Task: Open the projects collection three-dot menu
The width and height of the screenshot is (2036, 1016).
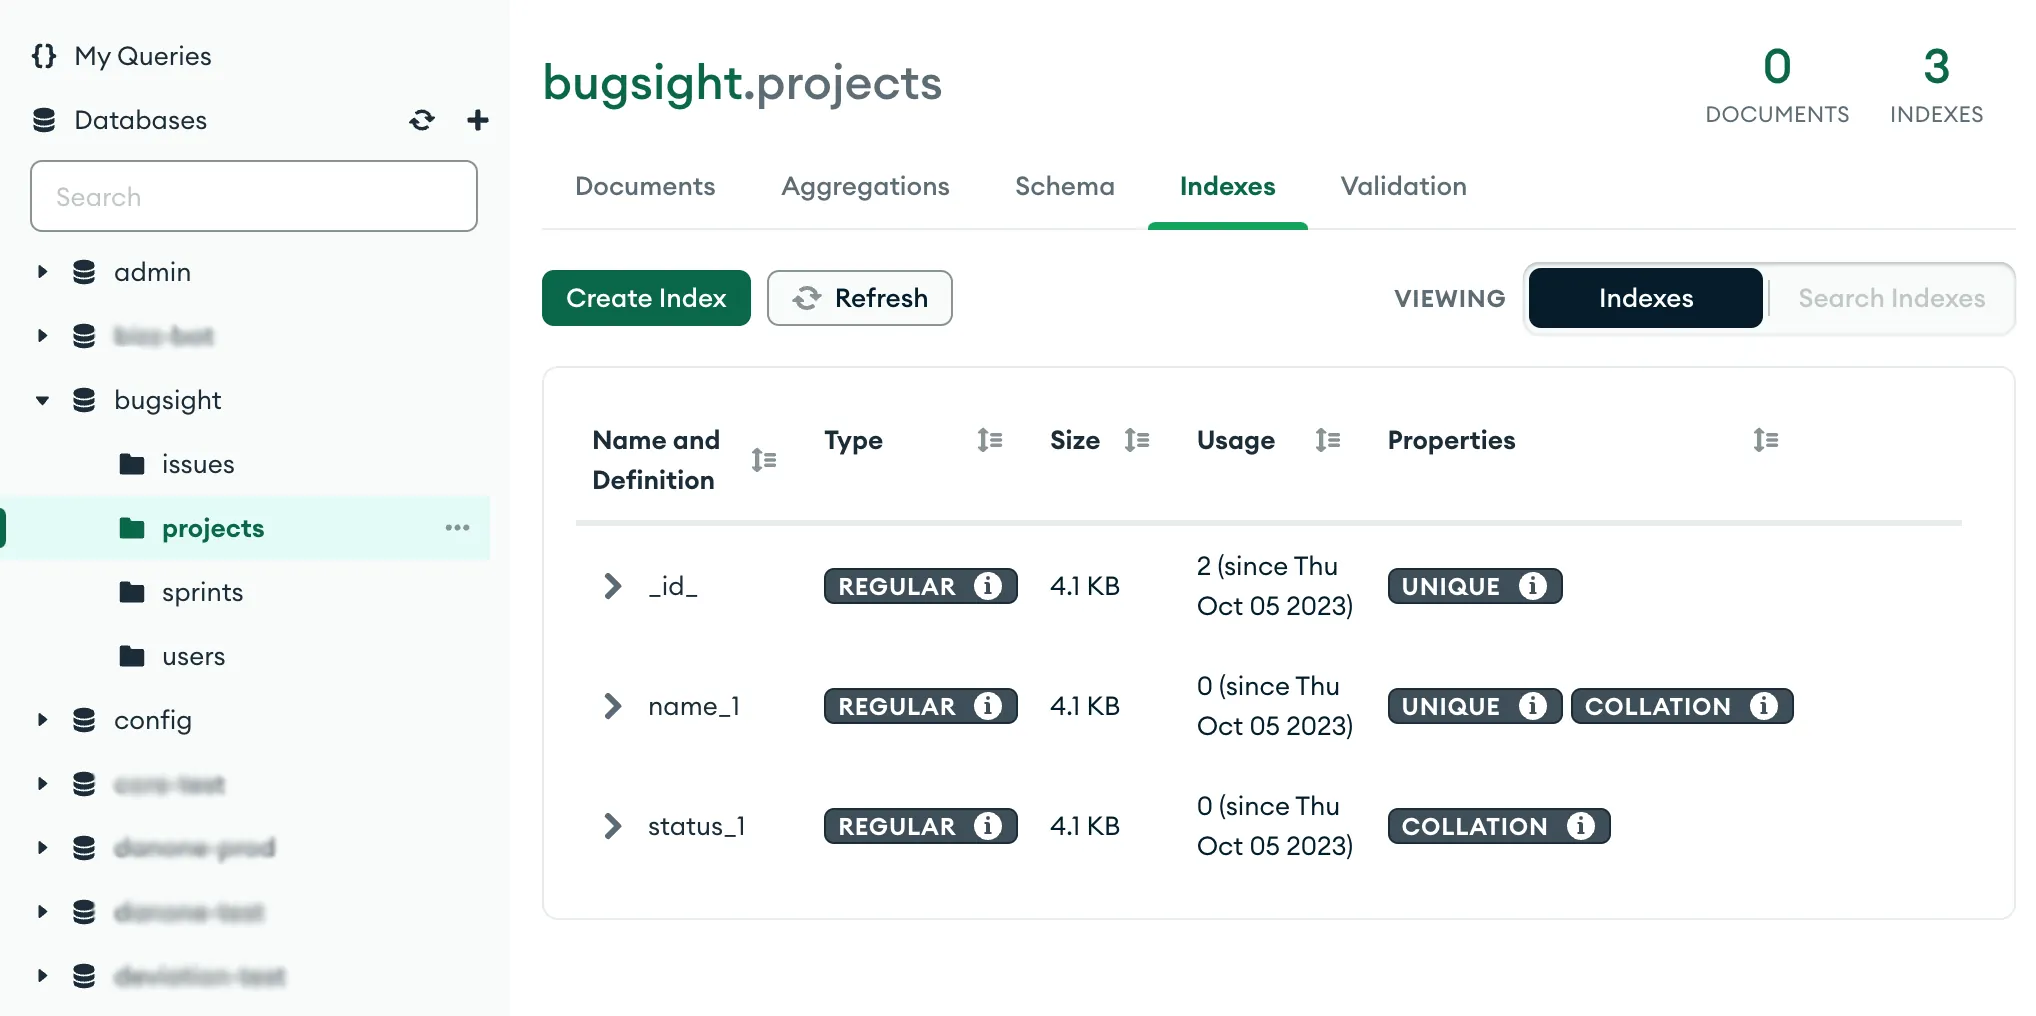Action: pyautogui.click(x=457, y=528)
